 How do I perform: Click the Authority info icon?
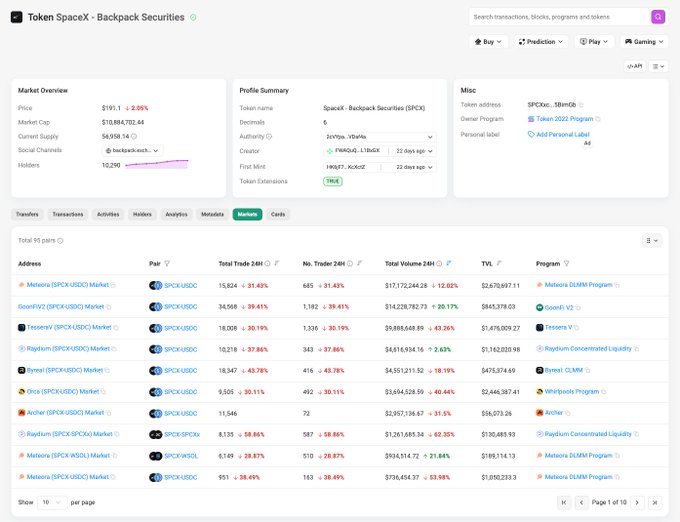click(269, 136)
